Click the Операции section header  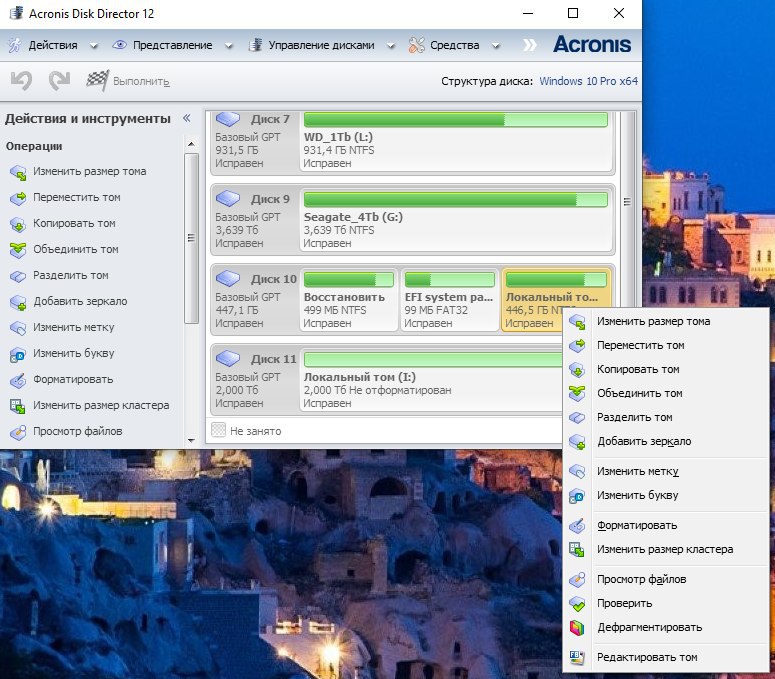[x=34, y=146]
